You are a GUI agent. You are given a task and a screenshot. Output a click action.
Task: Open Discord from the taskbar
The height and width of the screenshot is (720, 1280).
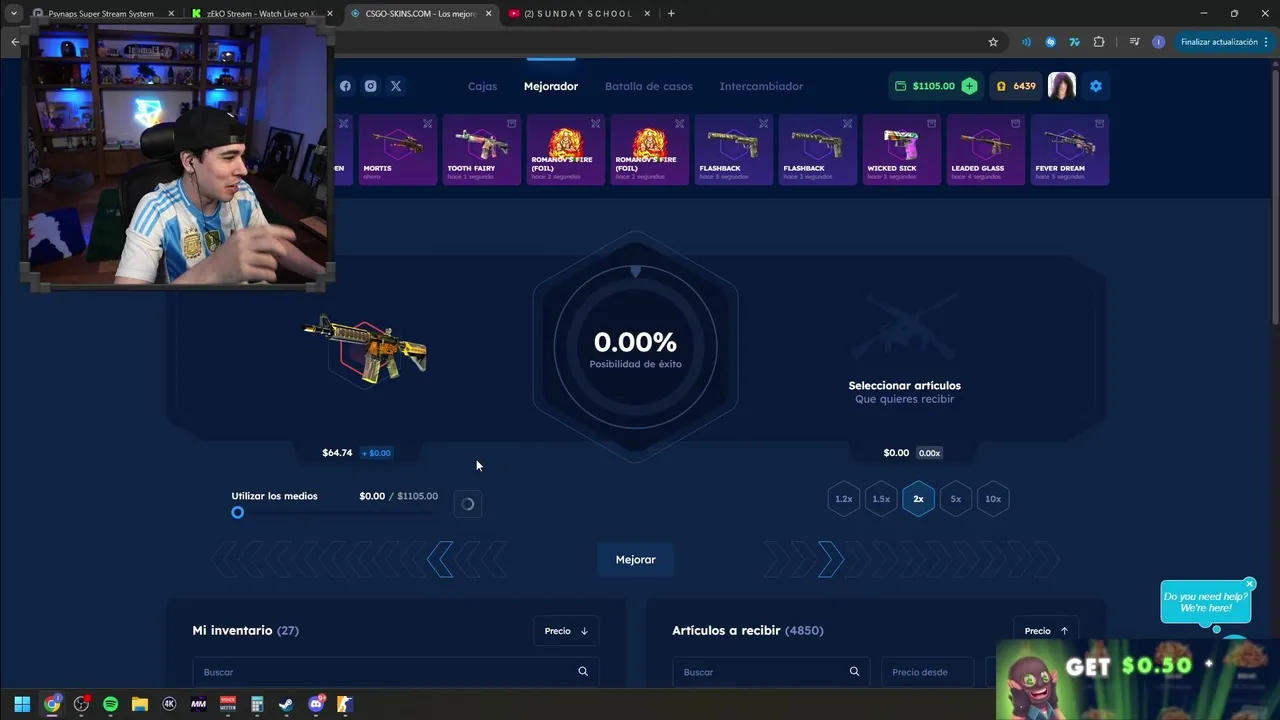point(317,704)
